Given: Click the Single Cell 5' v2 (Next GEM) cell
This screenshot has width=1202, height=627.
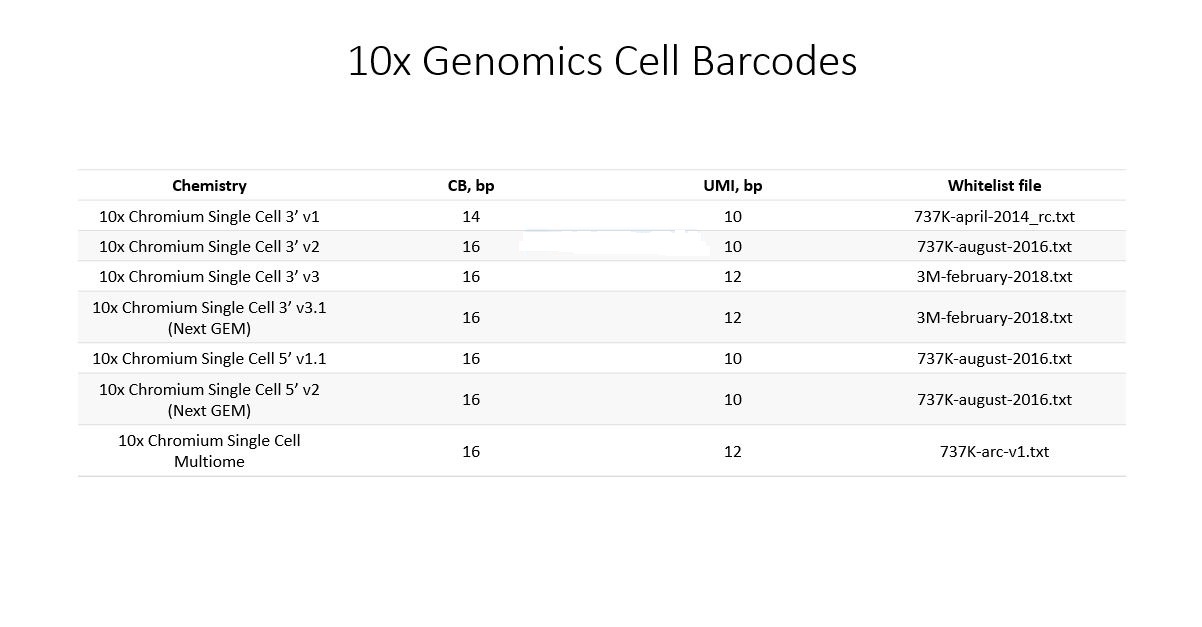Looking at the screenshot, I should tap(209, 399).
